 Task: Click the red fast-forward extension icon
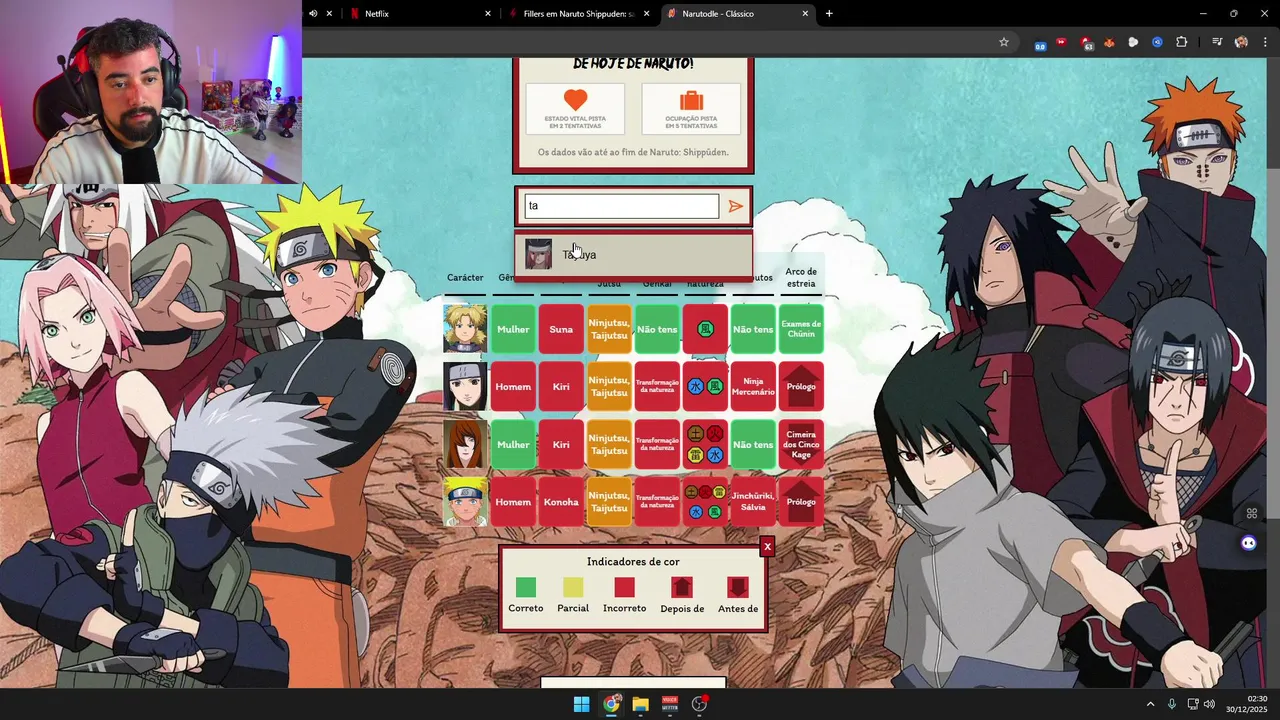[1062, 42]
